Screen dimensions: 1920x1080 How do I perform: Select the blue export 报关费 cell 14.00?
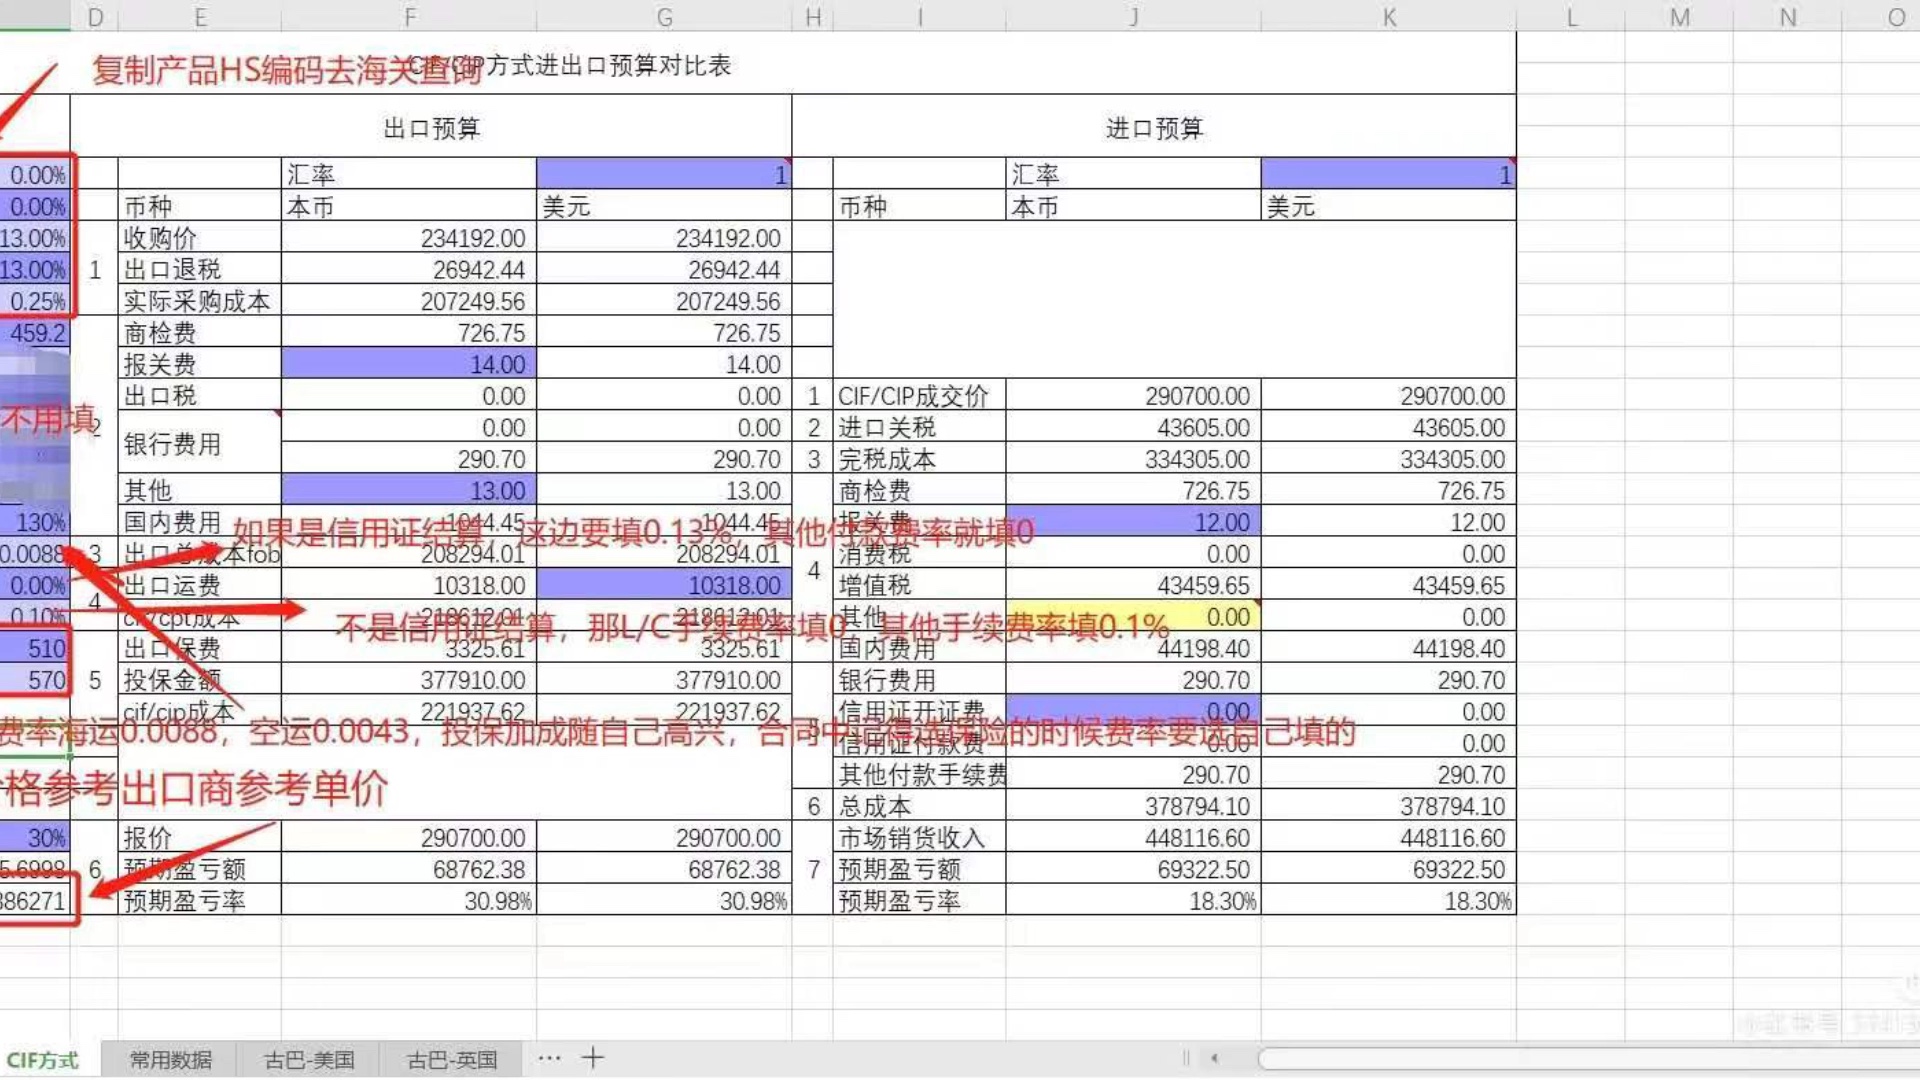409,364
